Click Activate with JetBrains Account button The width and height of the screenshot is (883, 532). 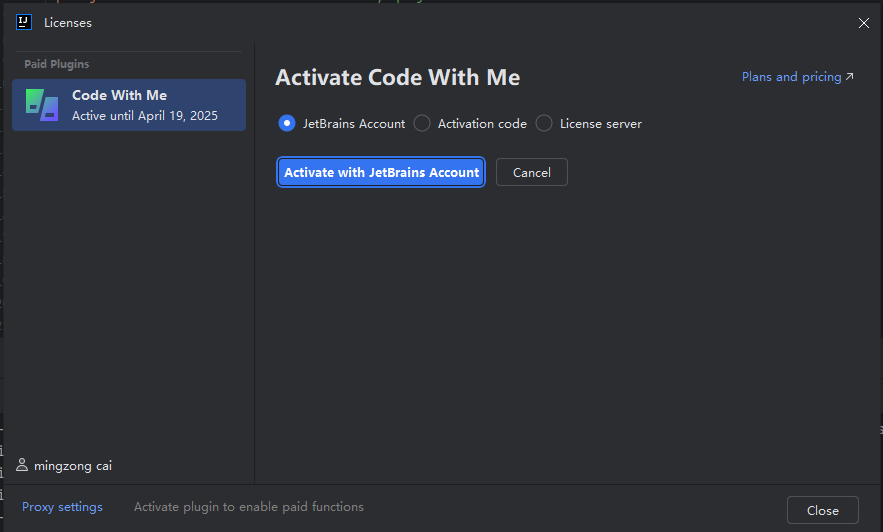(x=381, y=172)
